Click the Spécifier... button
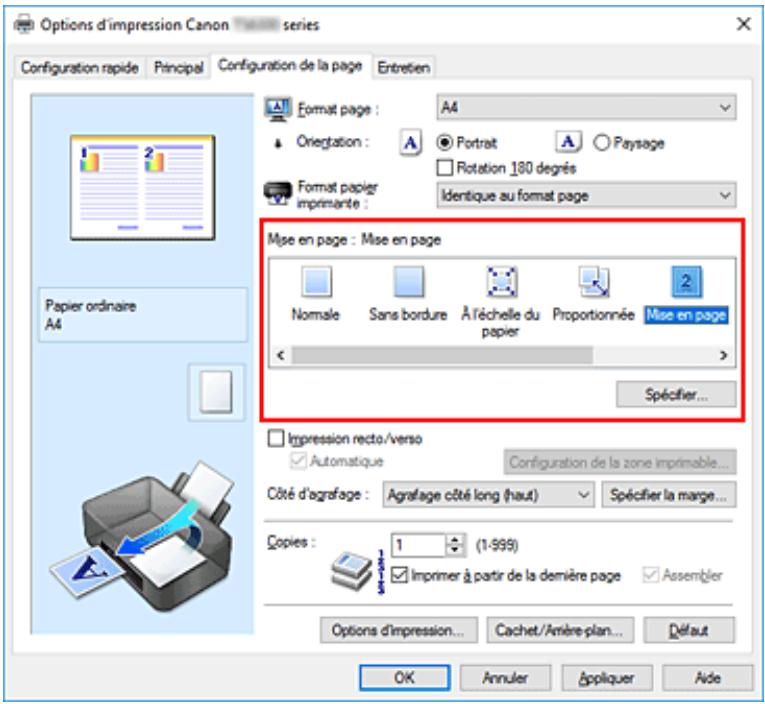The height and width of the screenshot is (704, 765). [x=676, y=394]
